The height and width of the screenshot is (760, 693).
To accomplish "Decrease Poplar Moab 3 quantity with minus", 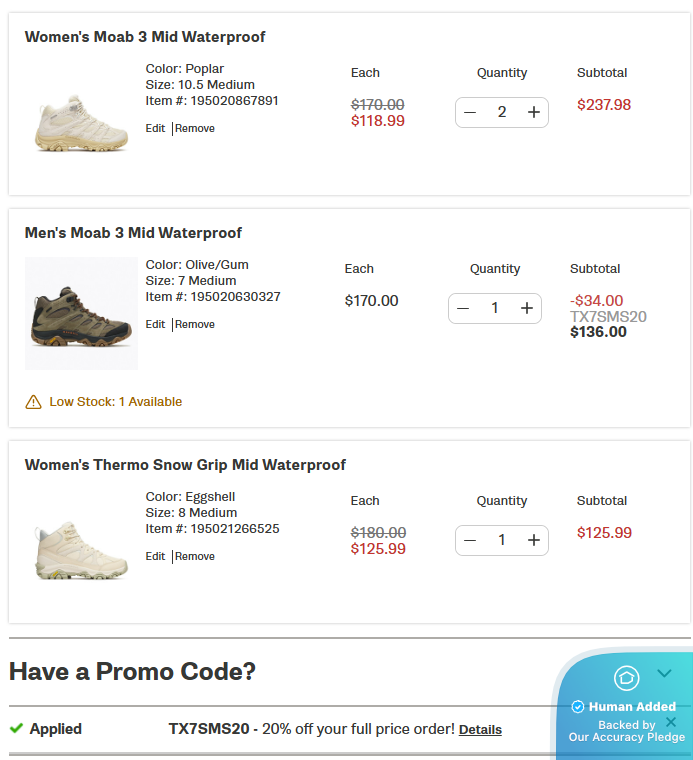I will pos(470,112).
